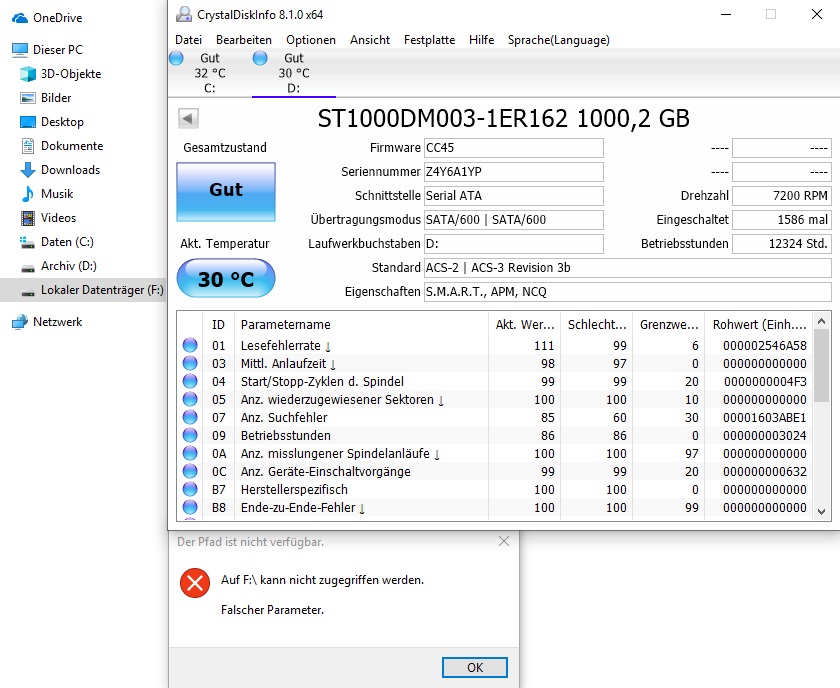This screenshot has height=688, width=840.
Task: Click the Bilder folder icon
Action: (28, 98)
